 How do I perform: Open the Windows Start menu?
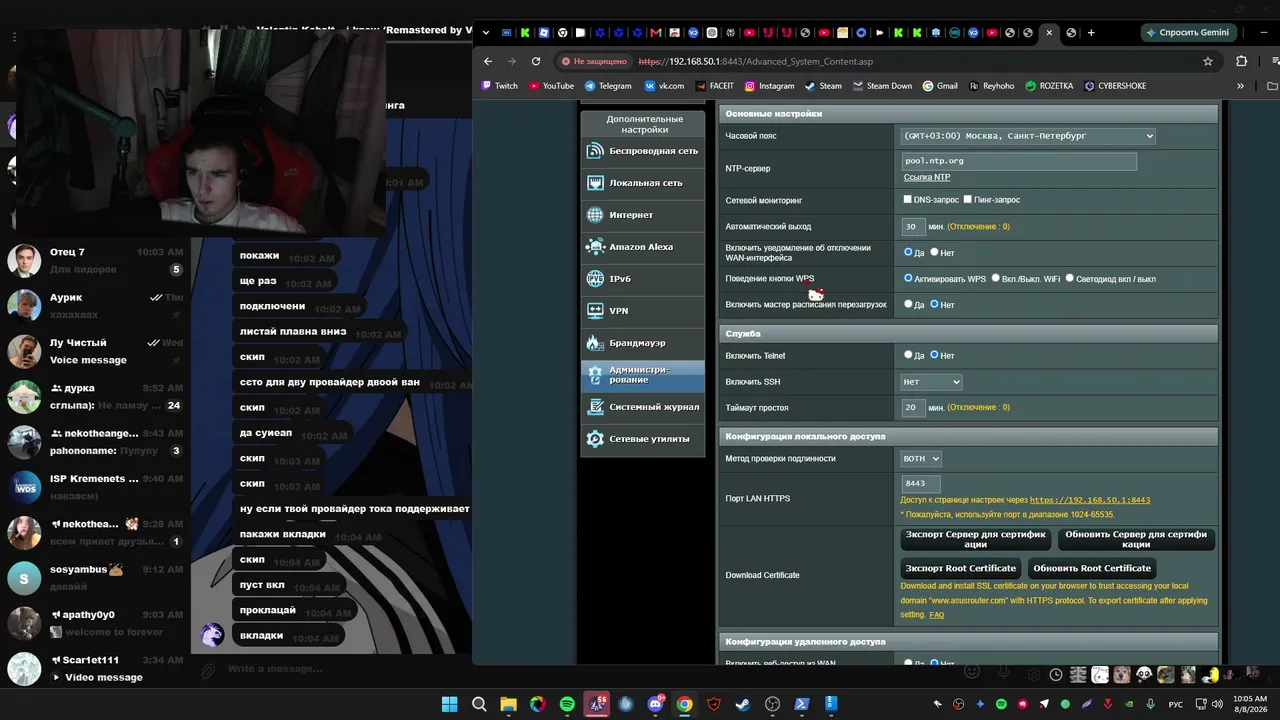point(450,704)
